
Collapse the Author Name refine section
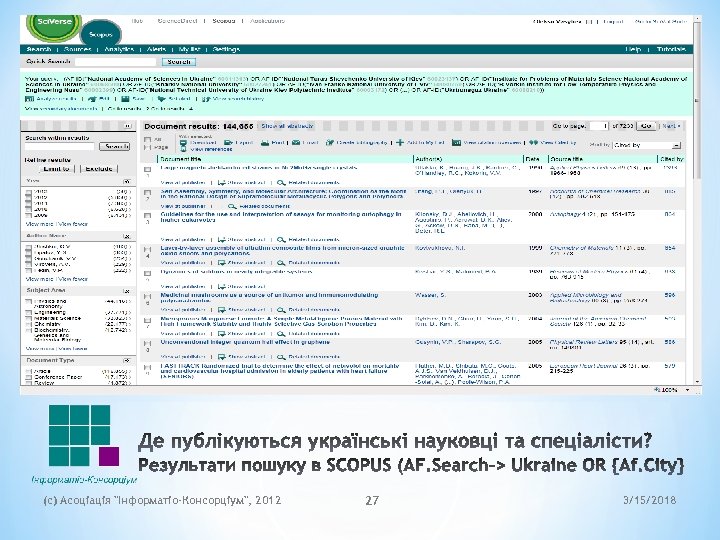(127, 236)
